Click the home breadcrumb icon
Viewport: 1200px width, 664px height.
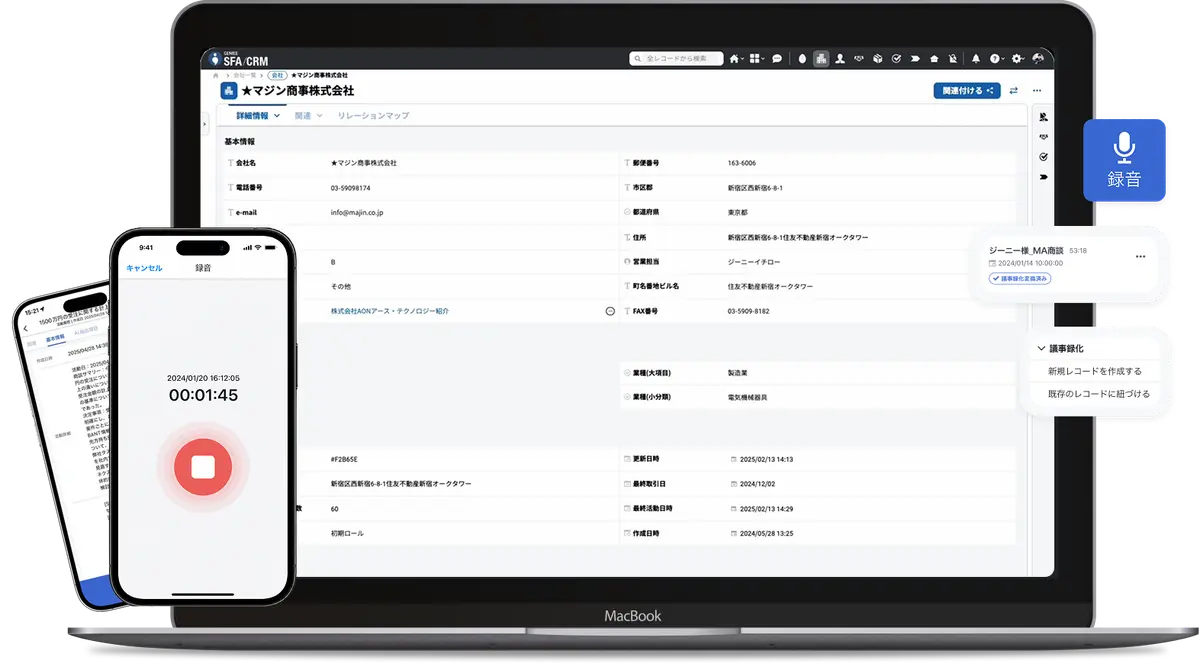216,76
